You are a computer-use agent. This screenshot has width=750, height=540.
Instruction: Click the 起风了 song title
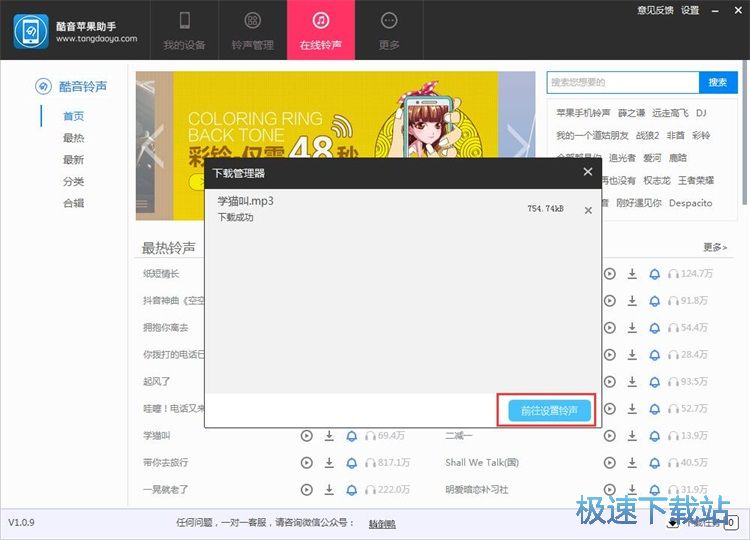pos(156,382)
